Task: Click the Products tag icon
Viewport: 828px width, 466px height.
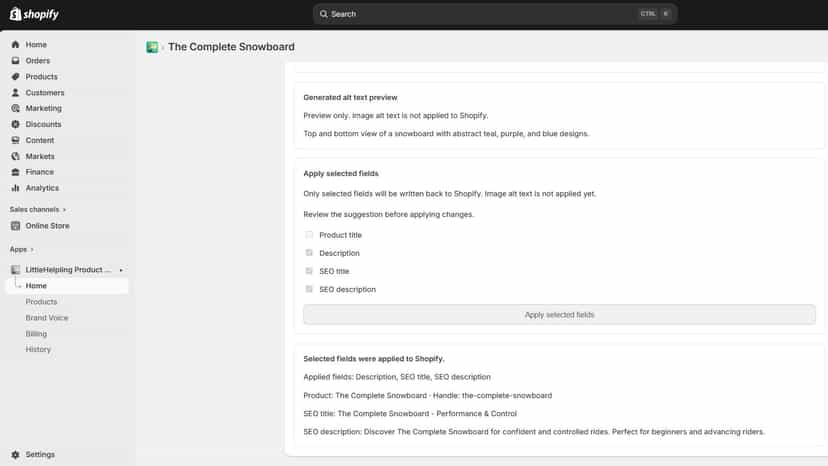Action: coord(15,77)
